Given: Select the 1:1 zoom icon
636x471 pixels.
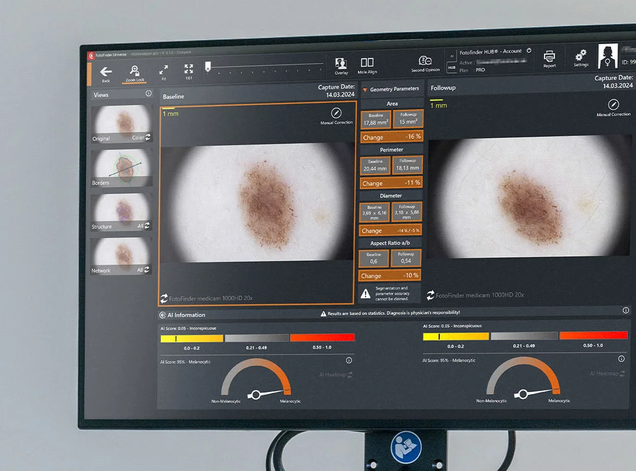Looking at the screenshot, I should [x=189, y=69].
